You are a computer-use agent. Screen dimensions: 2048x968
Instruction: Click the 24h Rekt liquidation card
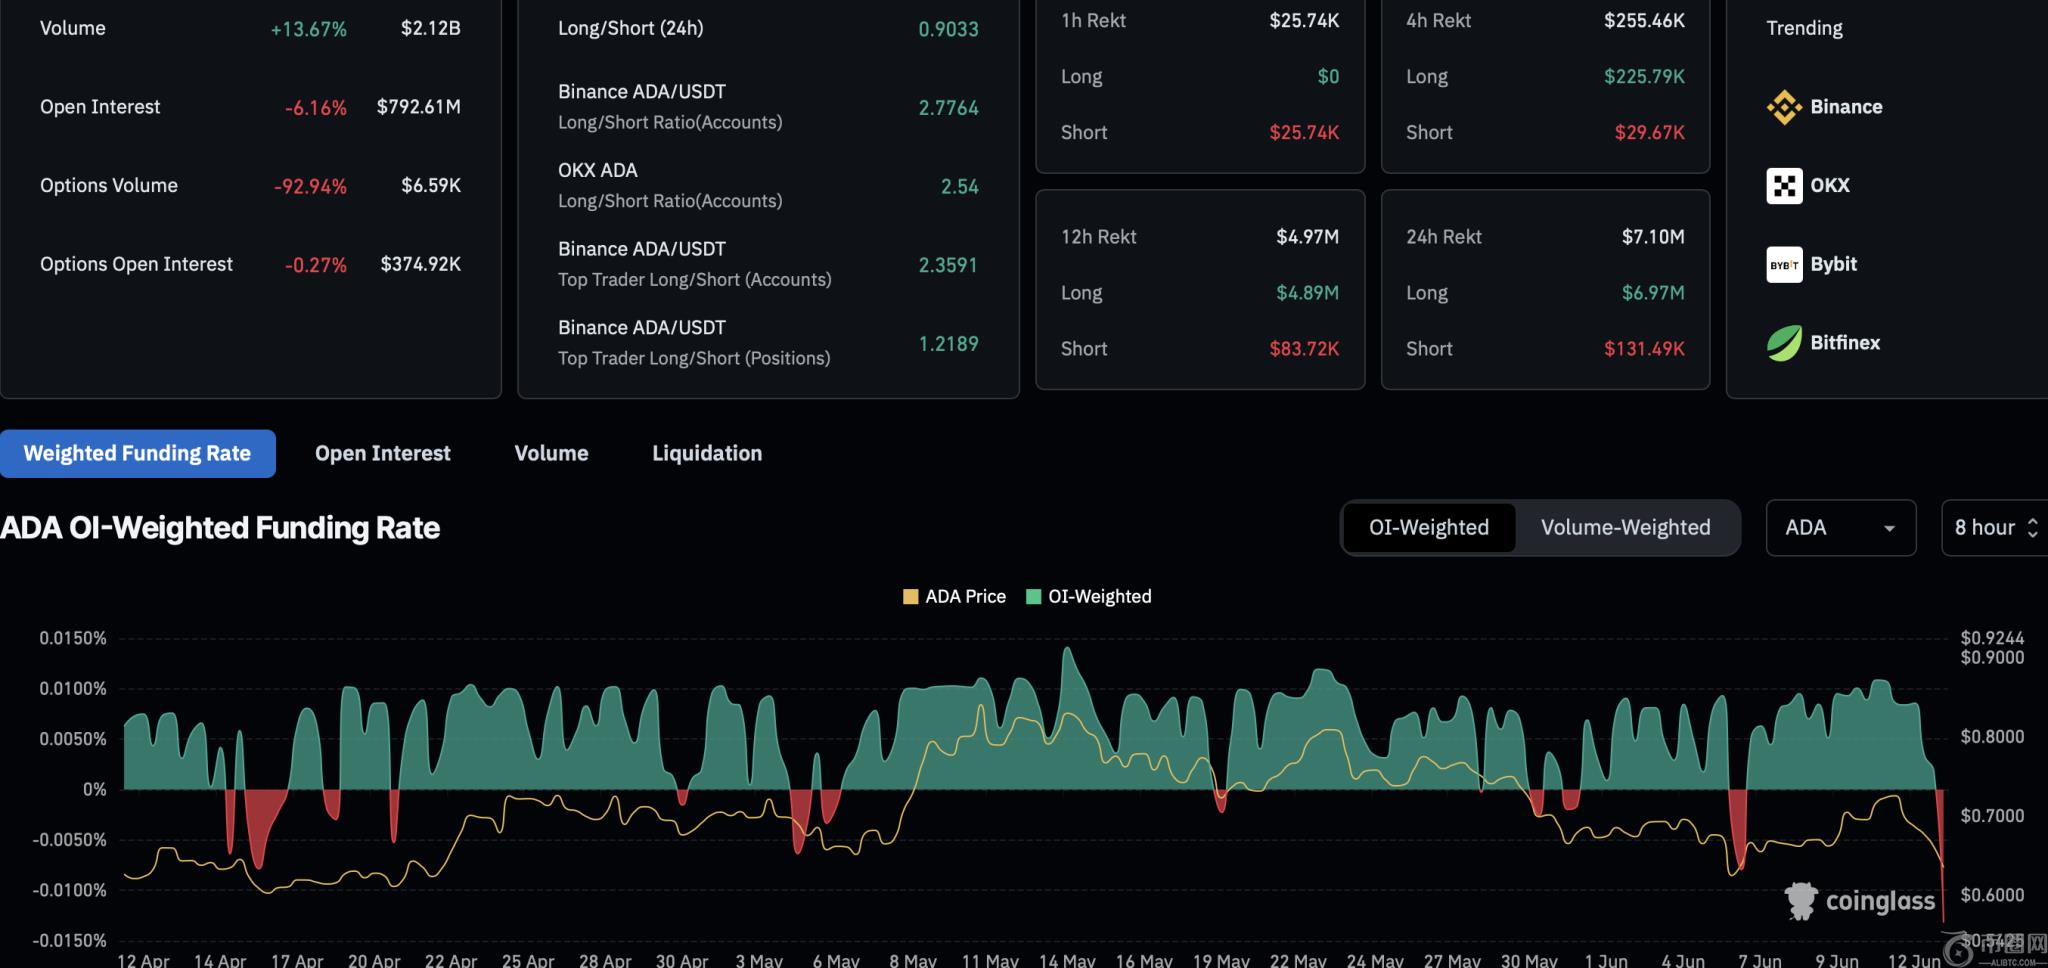pos(1544,290)
